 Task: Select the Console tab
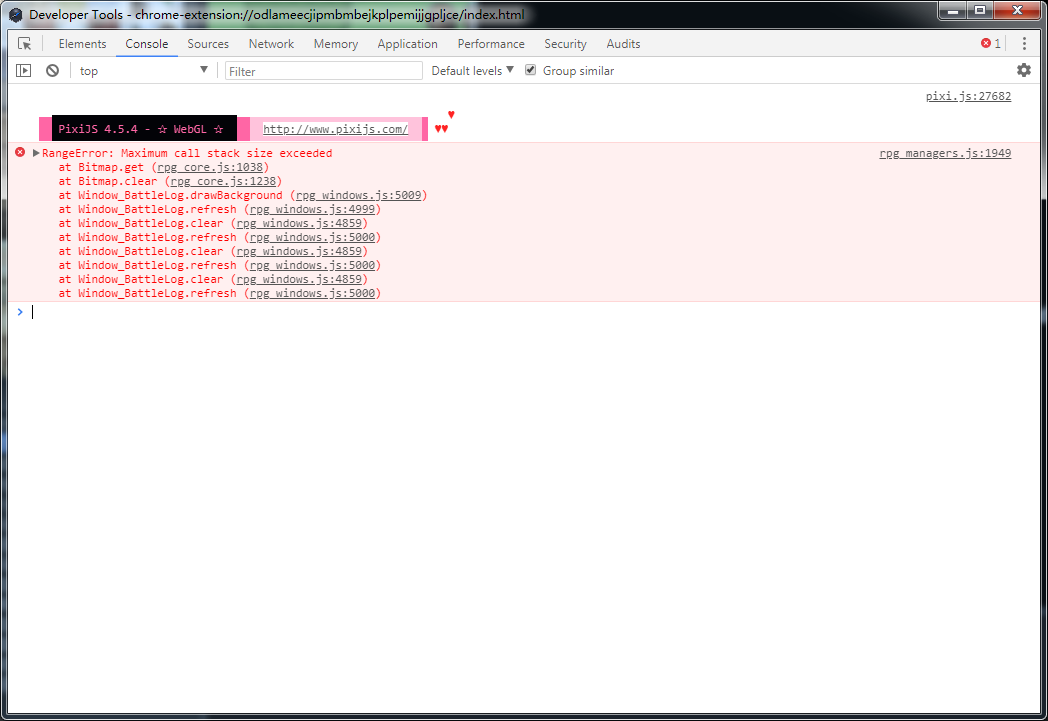coord(147,43)
